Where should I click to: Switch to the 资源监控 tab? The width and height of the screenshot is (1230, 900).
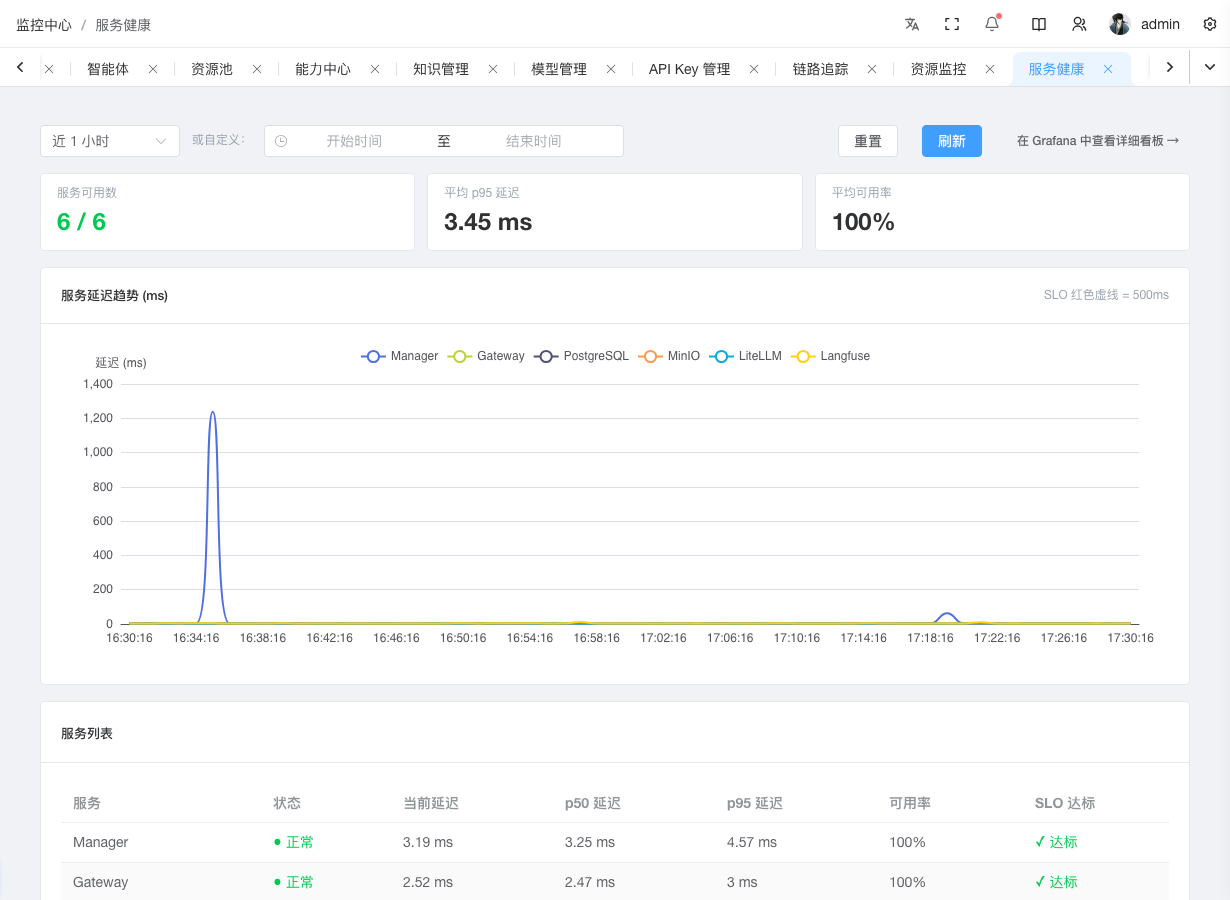pyautogui.click(x=938, y=69)
